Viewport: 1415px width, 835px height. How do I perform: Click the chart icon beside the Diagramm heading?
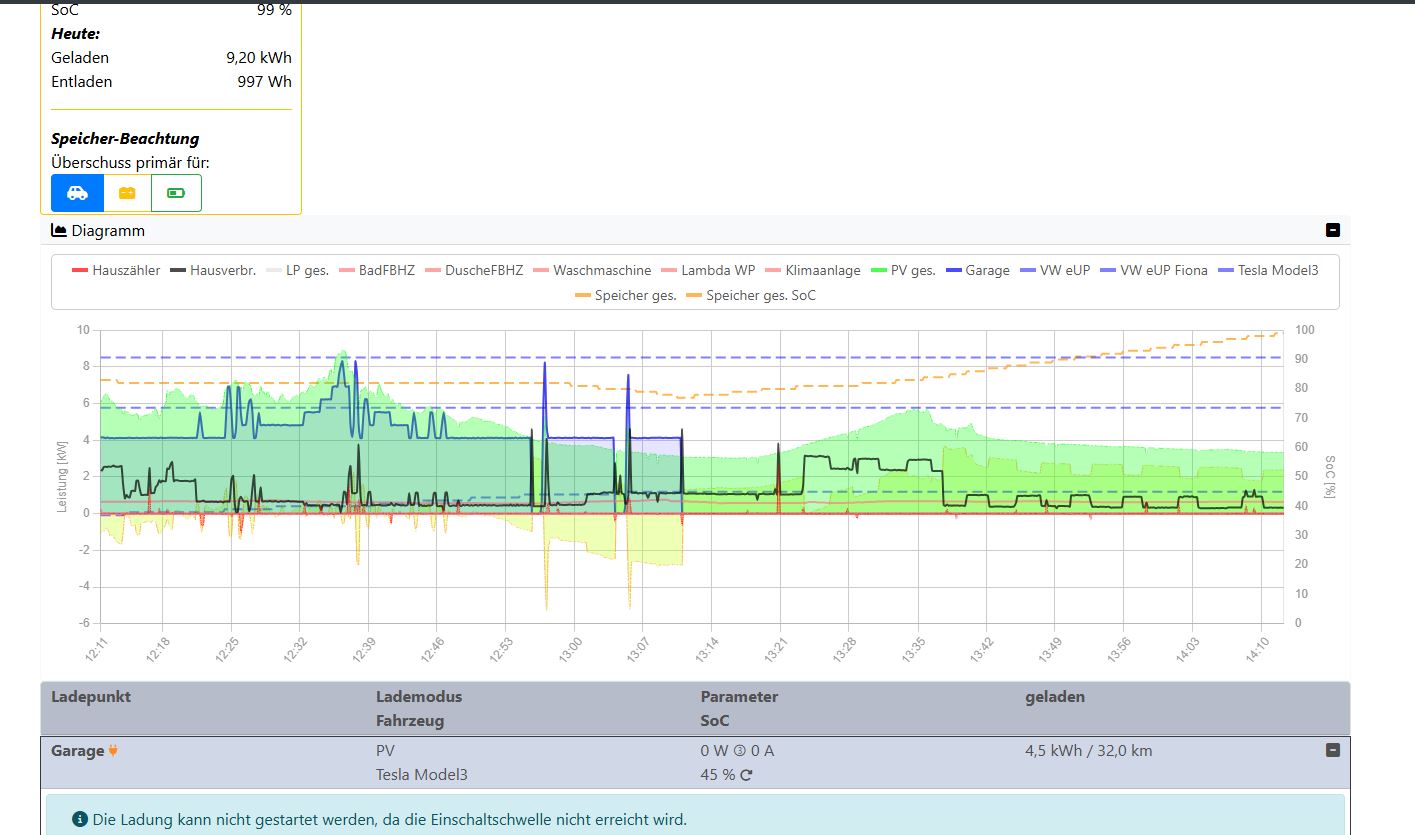(57, 230)
